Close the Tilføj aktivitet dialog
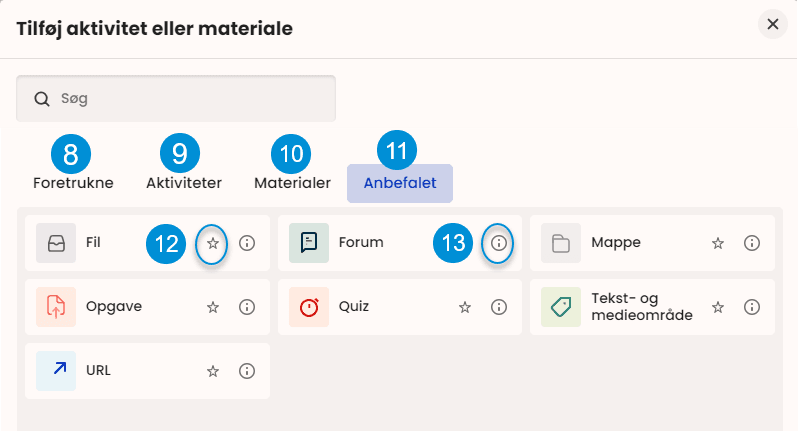The width and height of the screenshot is (798, 431). click(772, 24)
